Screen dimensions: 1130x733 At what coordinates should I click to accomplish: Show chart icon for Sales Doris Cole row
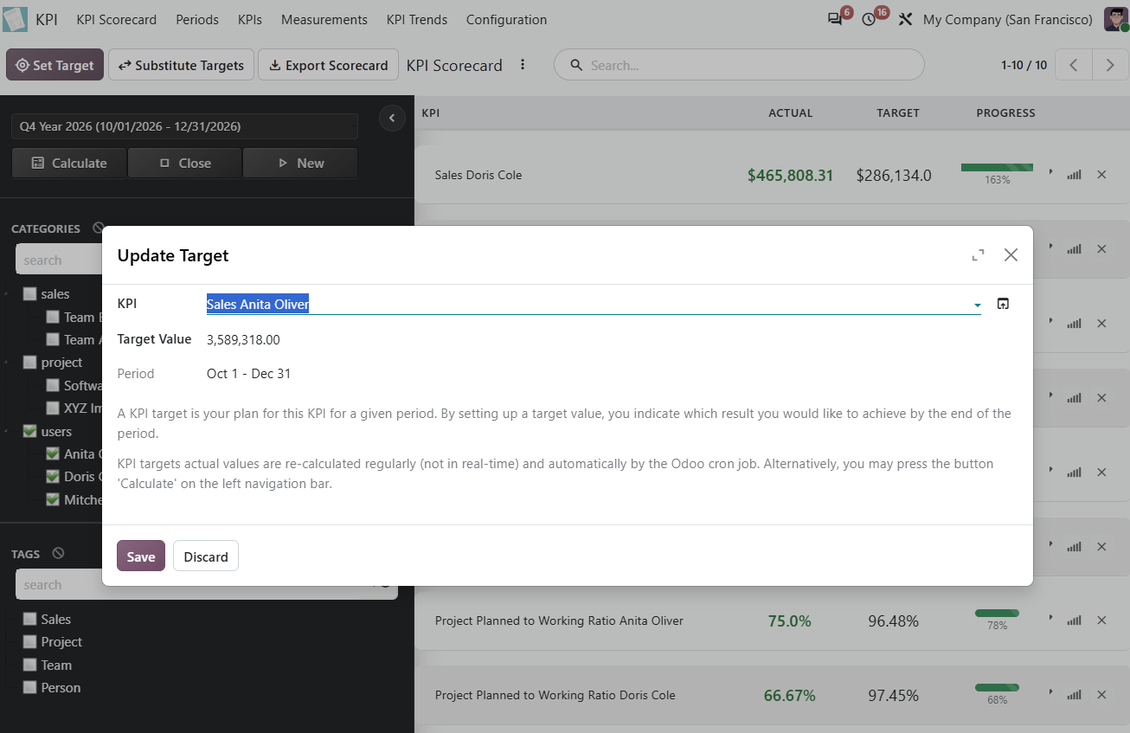click(x=1074, y=174)
